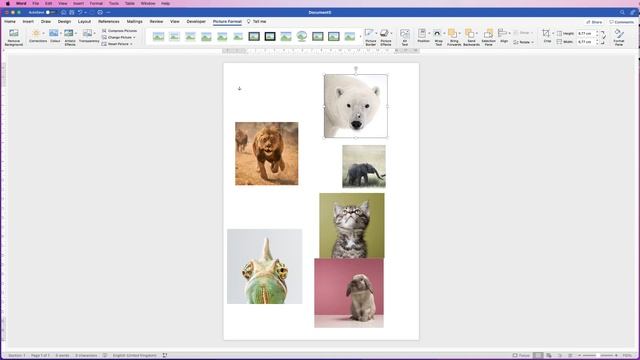Expand the Crop dropdown arrow

[x=553, y=33]
